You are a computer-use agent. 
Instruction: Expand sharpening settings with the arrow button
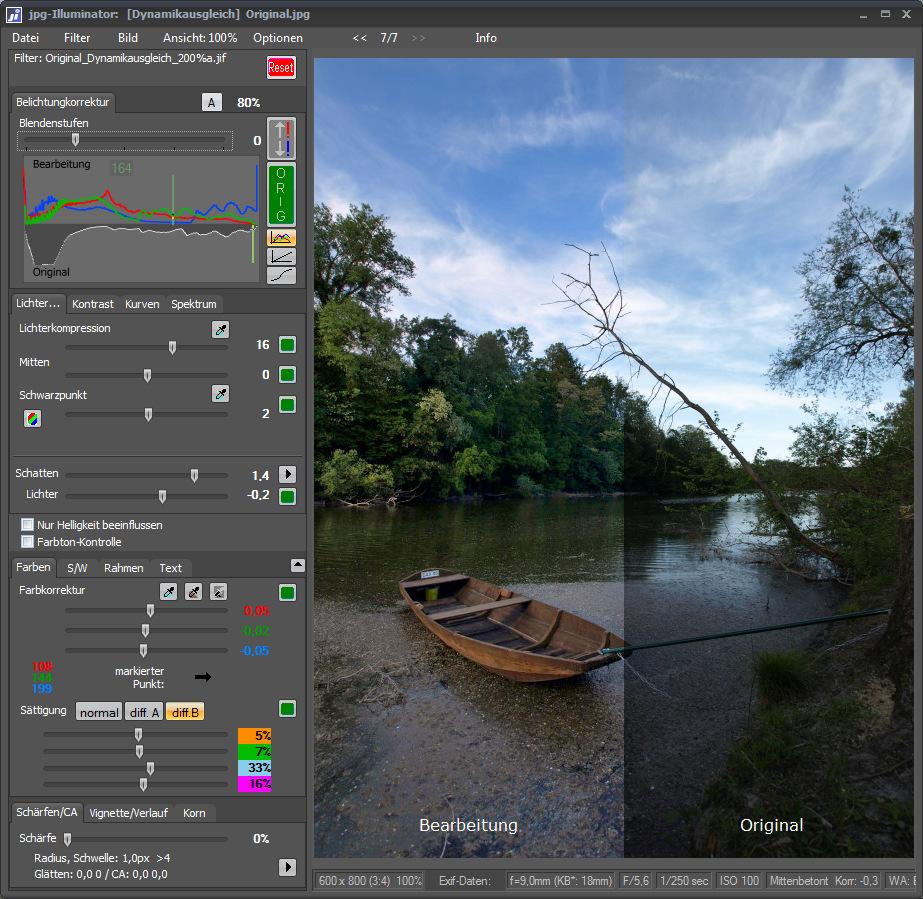coord(287,867)
